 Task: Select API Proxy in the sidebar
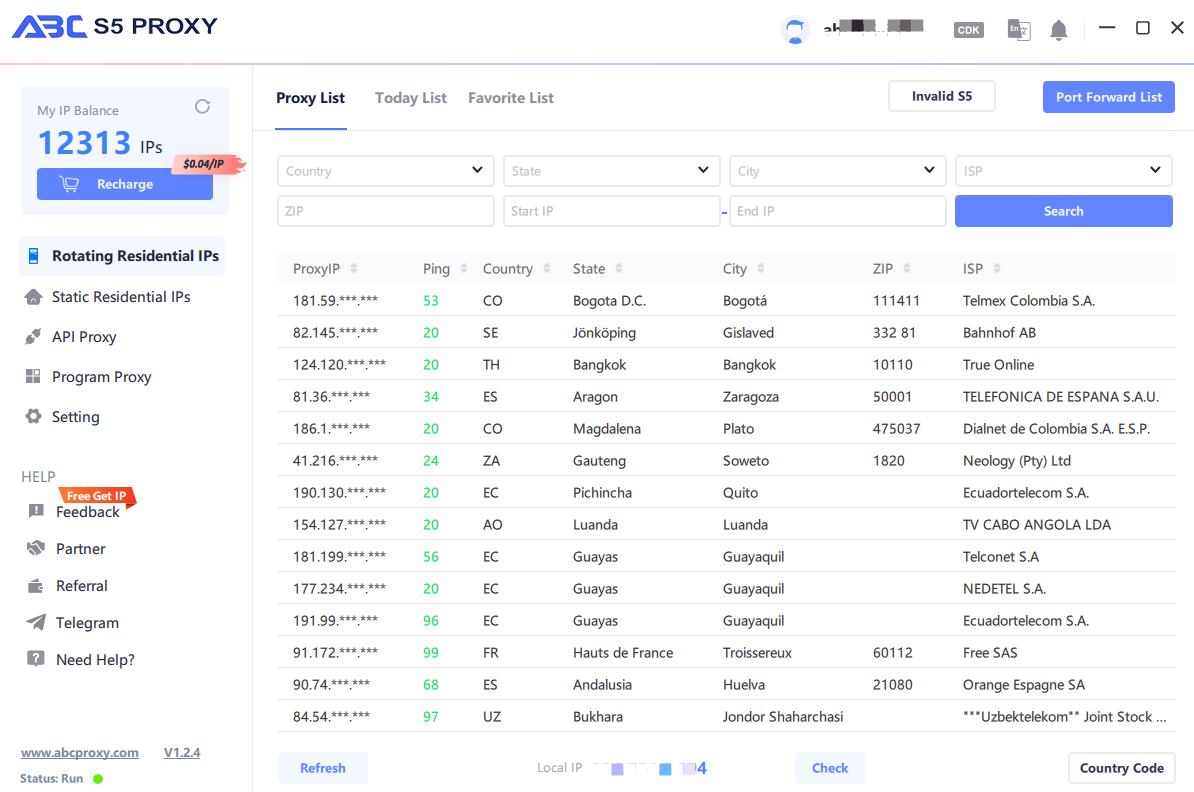(84, 337)
